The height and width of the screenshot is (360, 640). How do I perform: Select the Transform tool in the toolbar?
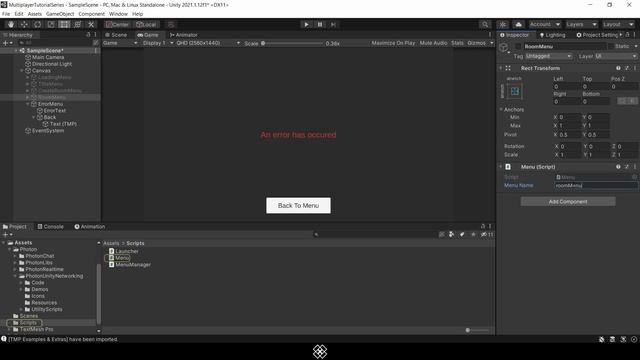78,24
